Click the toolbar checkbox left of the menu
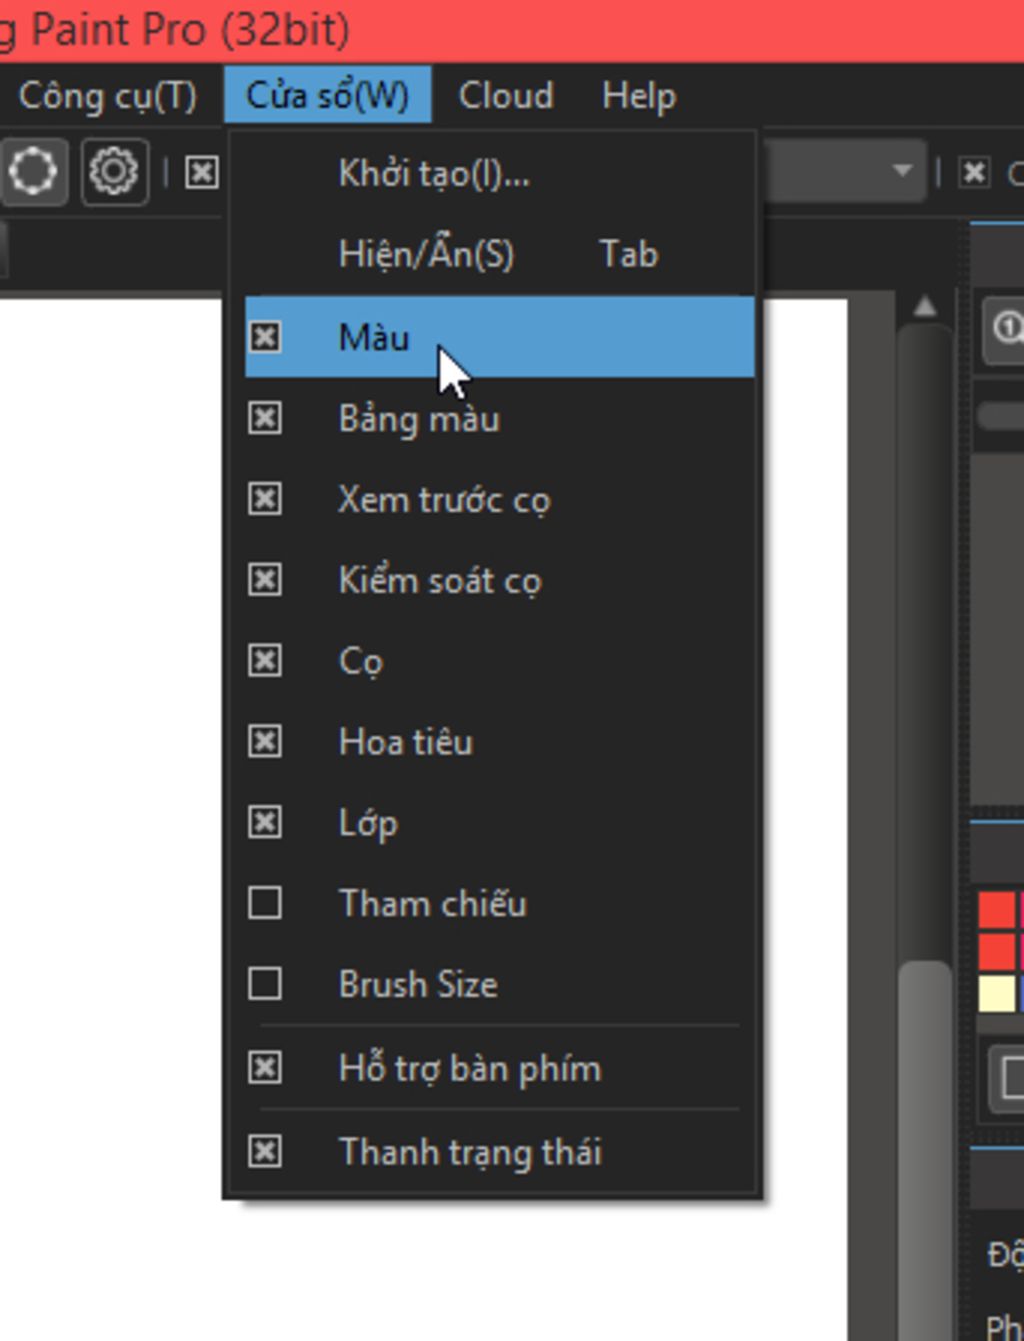 [x=201, y=173]
